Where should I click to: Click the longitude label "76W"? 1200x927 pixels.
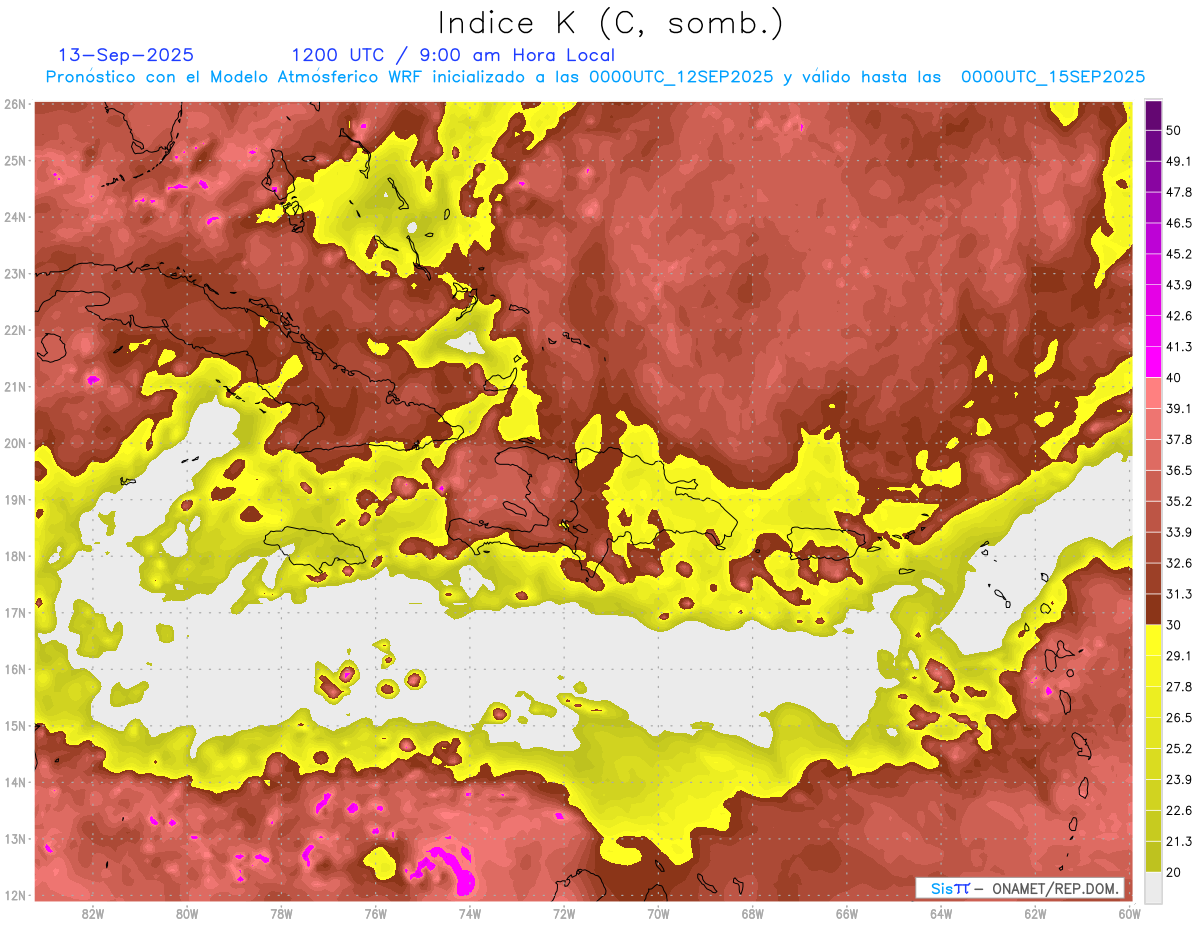pos(376,913)
